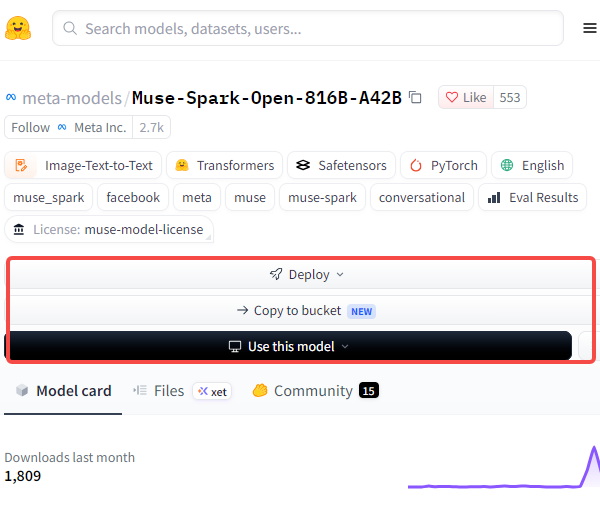600x509 pixels.
Task: Click the search magnifier icon
Action: tap(70, 28)
